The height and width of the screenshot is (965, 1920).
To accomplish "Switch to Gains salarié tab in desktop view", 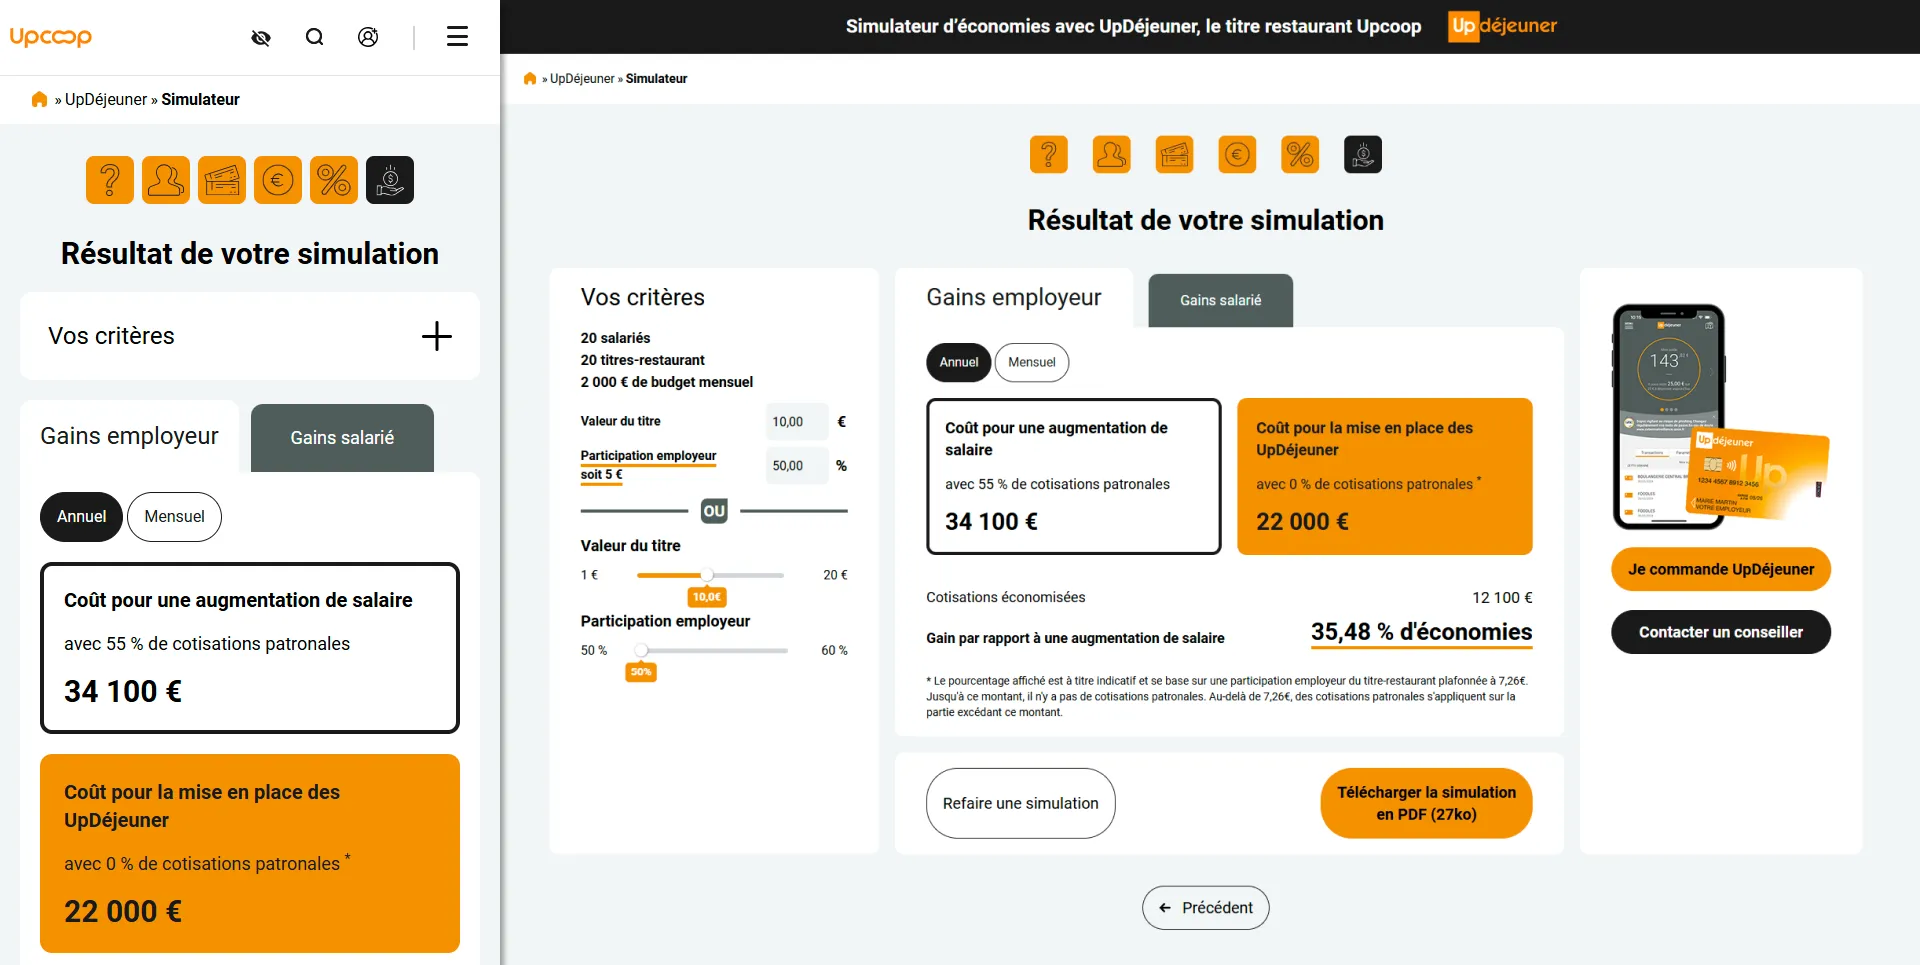I will tap(1220, 300).
